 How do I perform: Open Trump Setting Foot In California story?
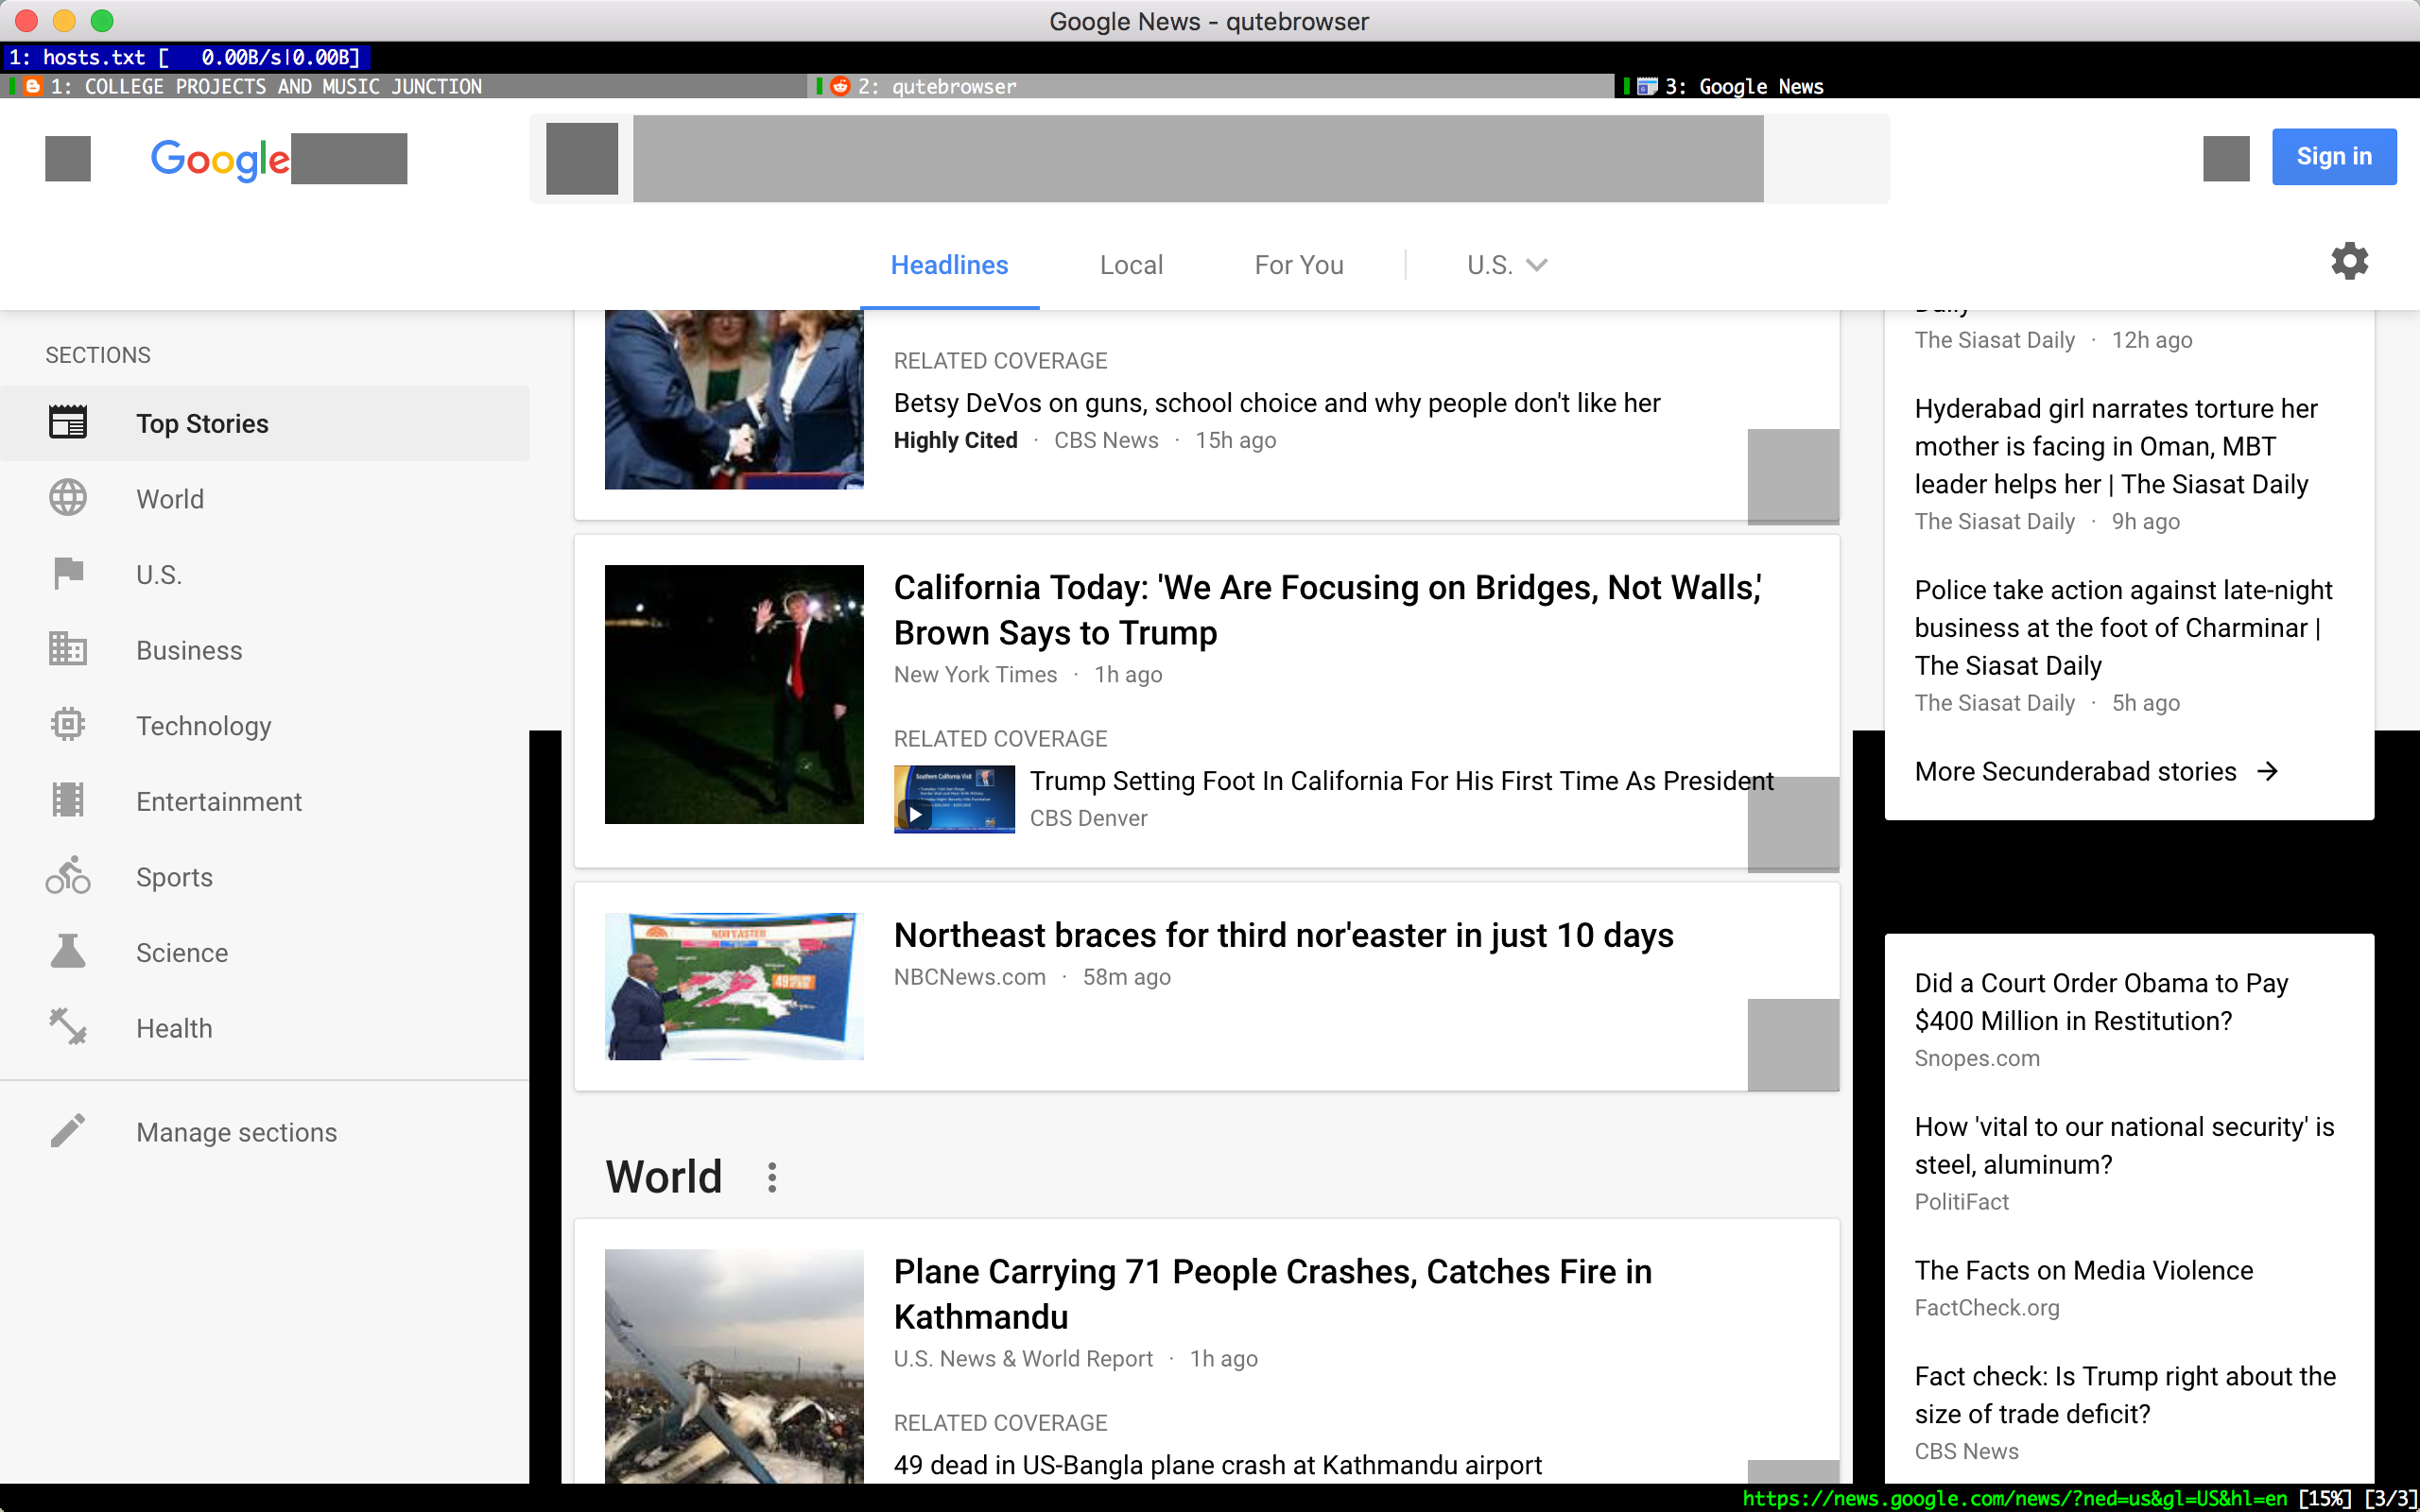tap(1402, 780)
